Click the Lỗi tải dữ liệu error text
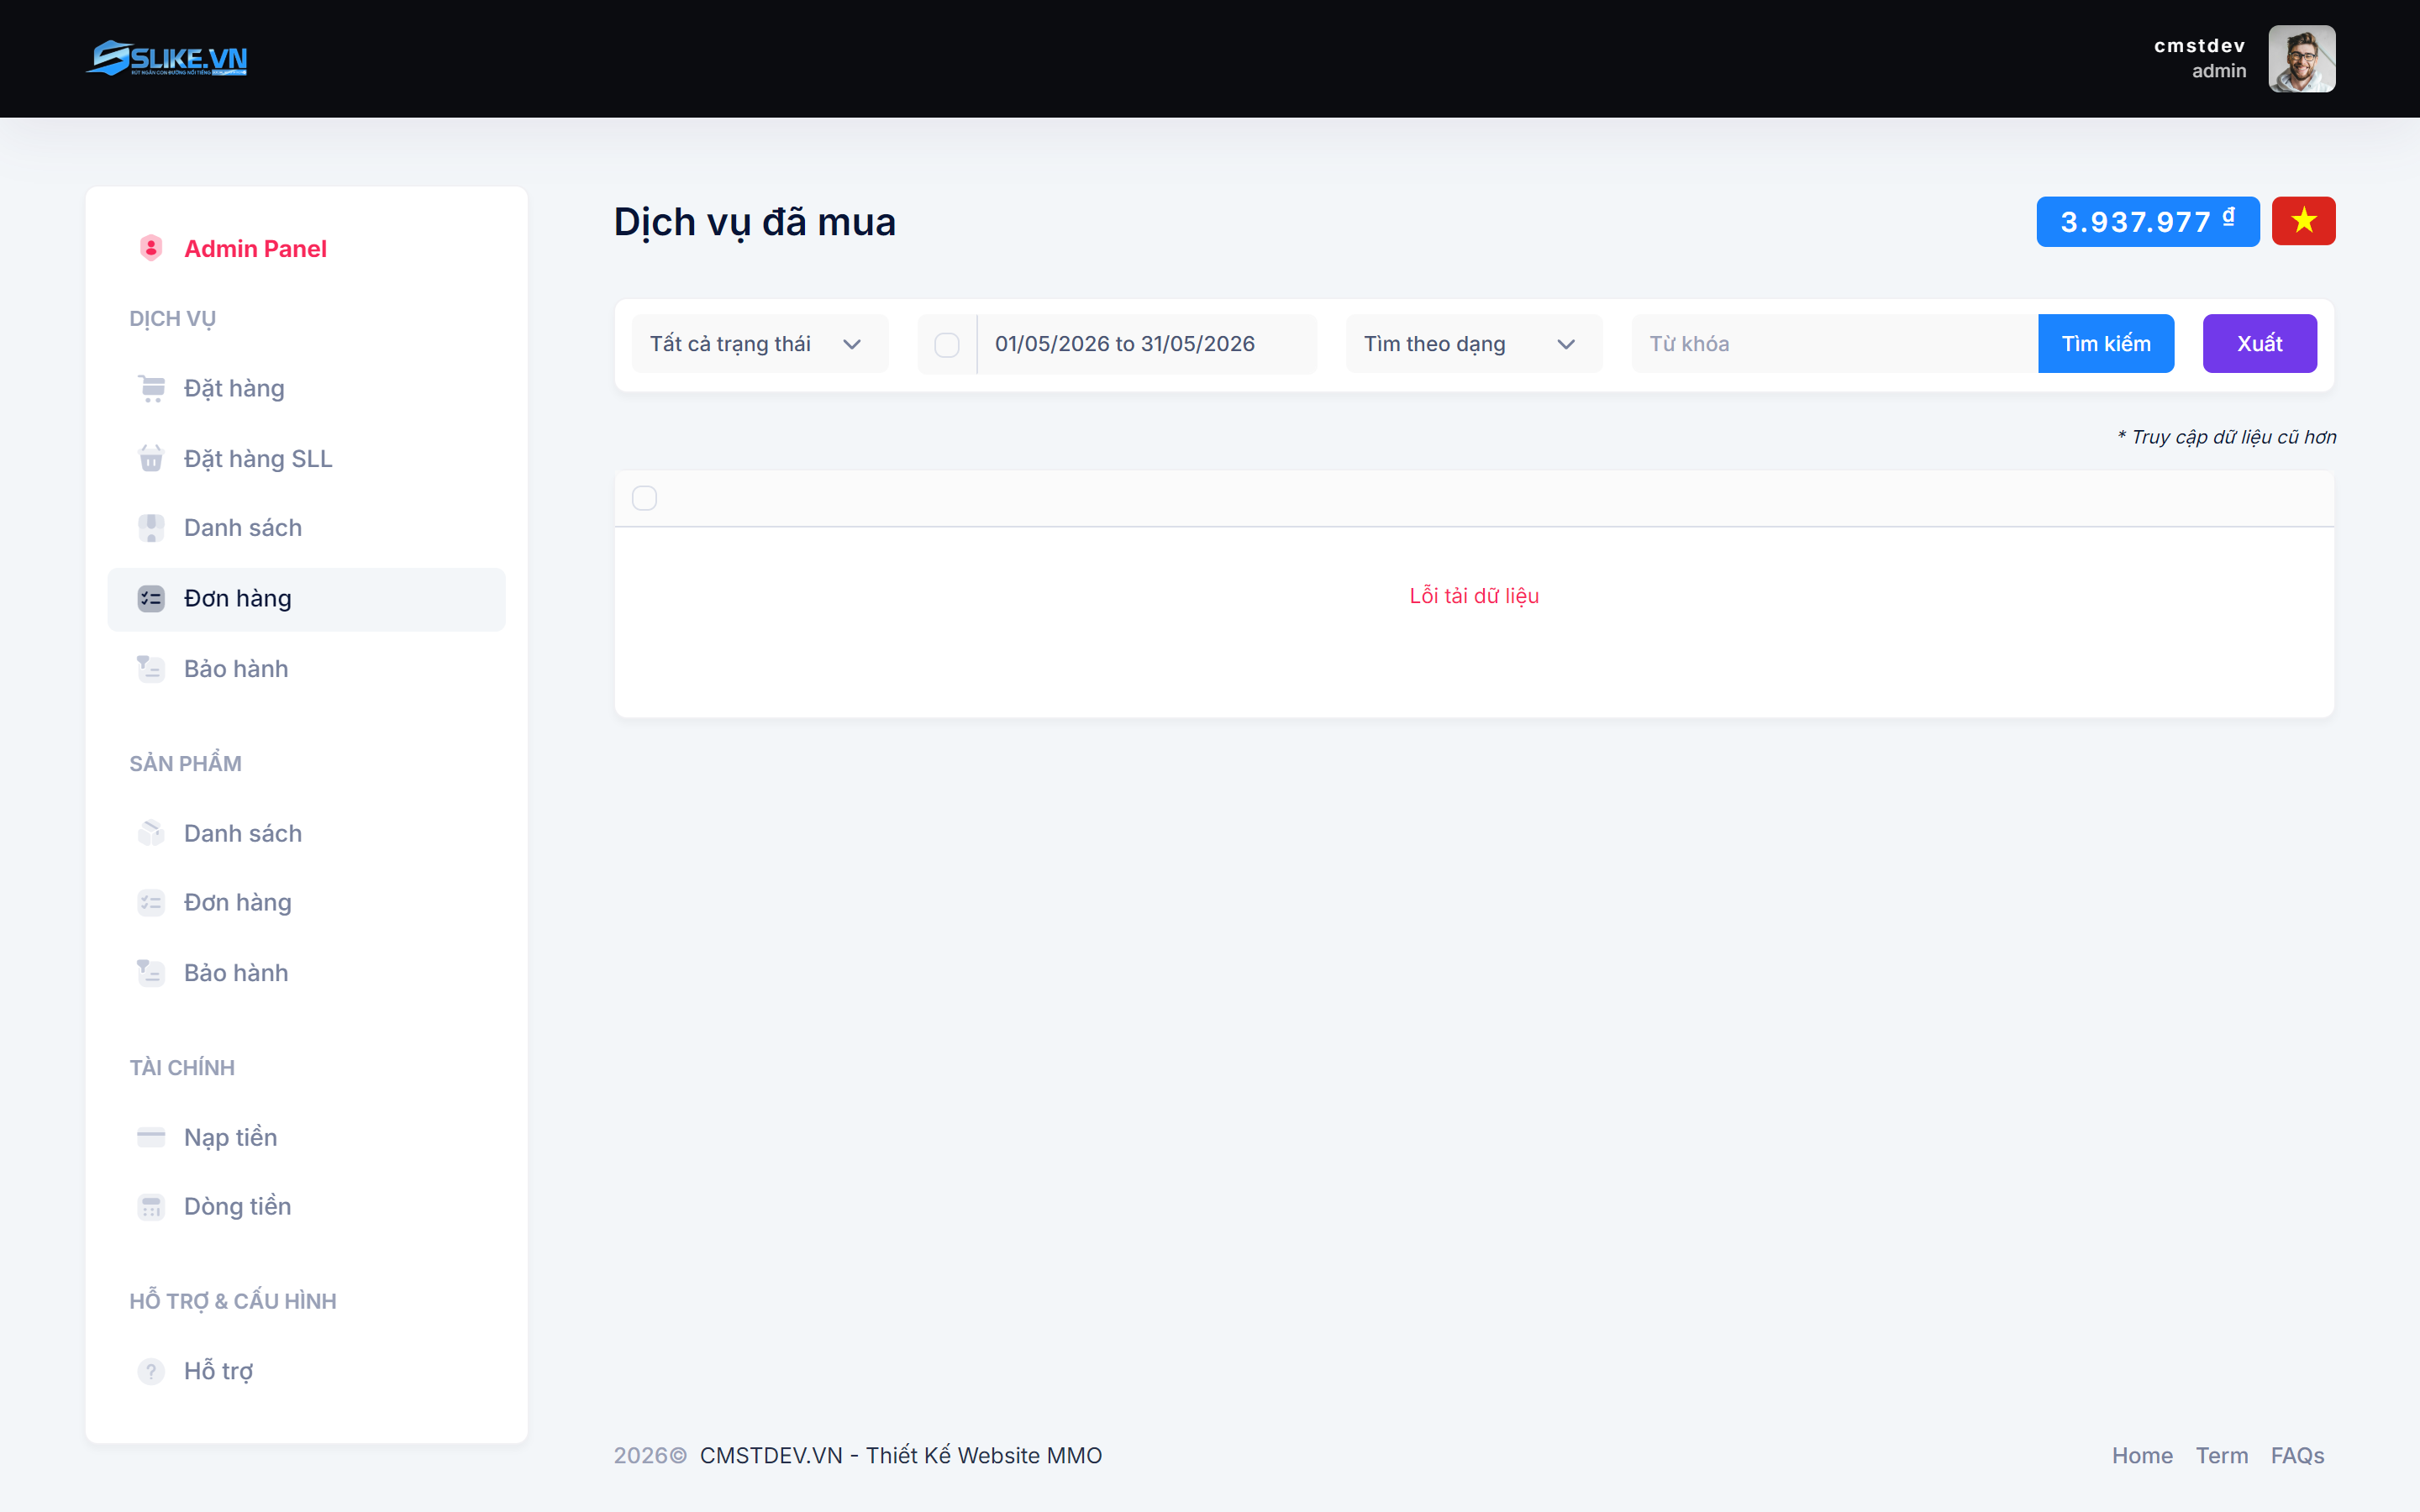Viewport: 2420px width, 1512px height. click(1474, 596)
